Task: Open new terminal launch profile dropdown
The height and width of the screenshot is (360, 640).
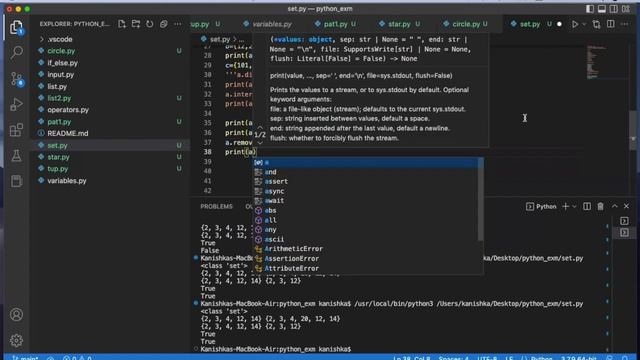Action: 574,207
